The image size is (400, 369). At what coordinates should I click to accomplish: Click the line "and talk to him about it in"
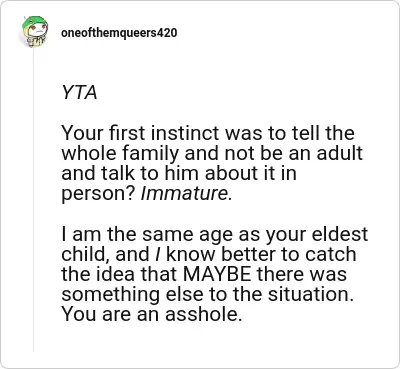click(x=179, y=173)
